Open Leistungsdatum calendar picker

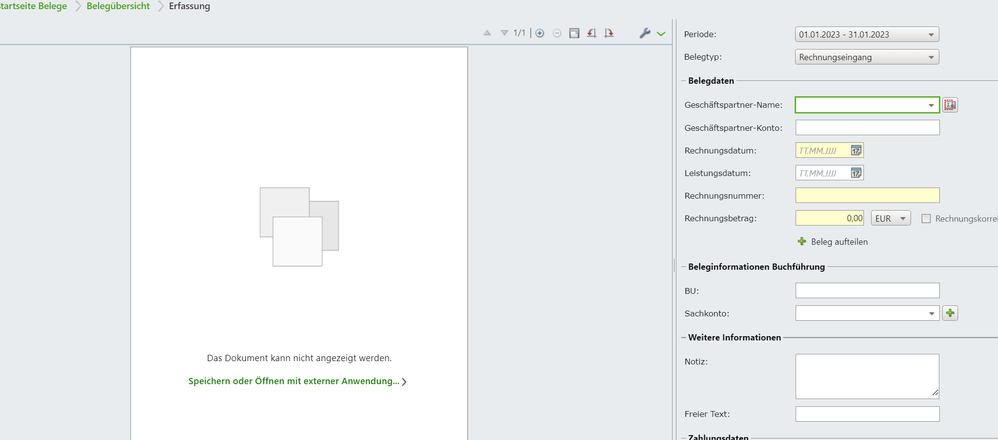click(856, 173)
